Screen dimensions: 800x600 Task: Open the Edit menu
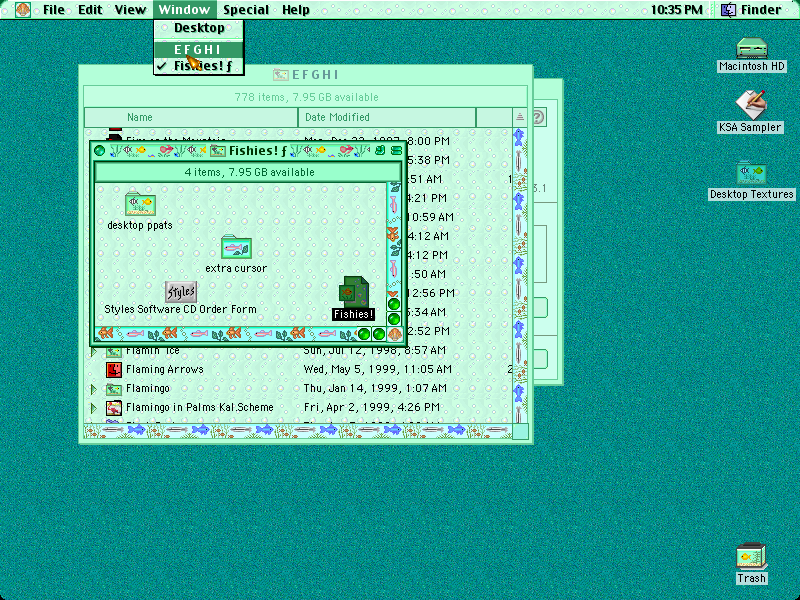point(90,9)
